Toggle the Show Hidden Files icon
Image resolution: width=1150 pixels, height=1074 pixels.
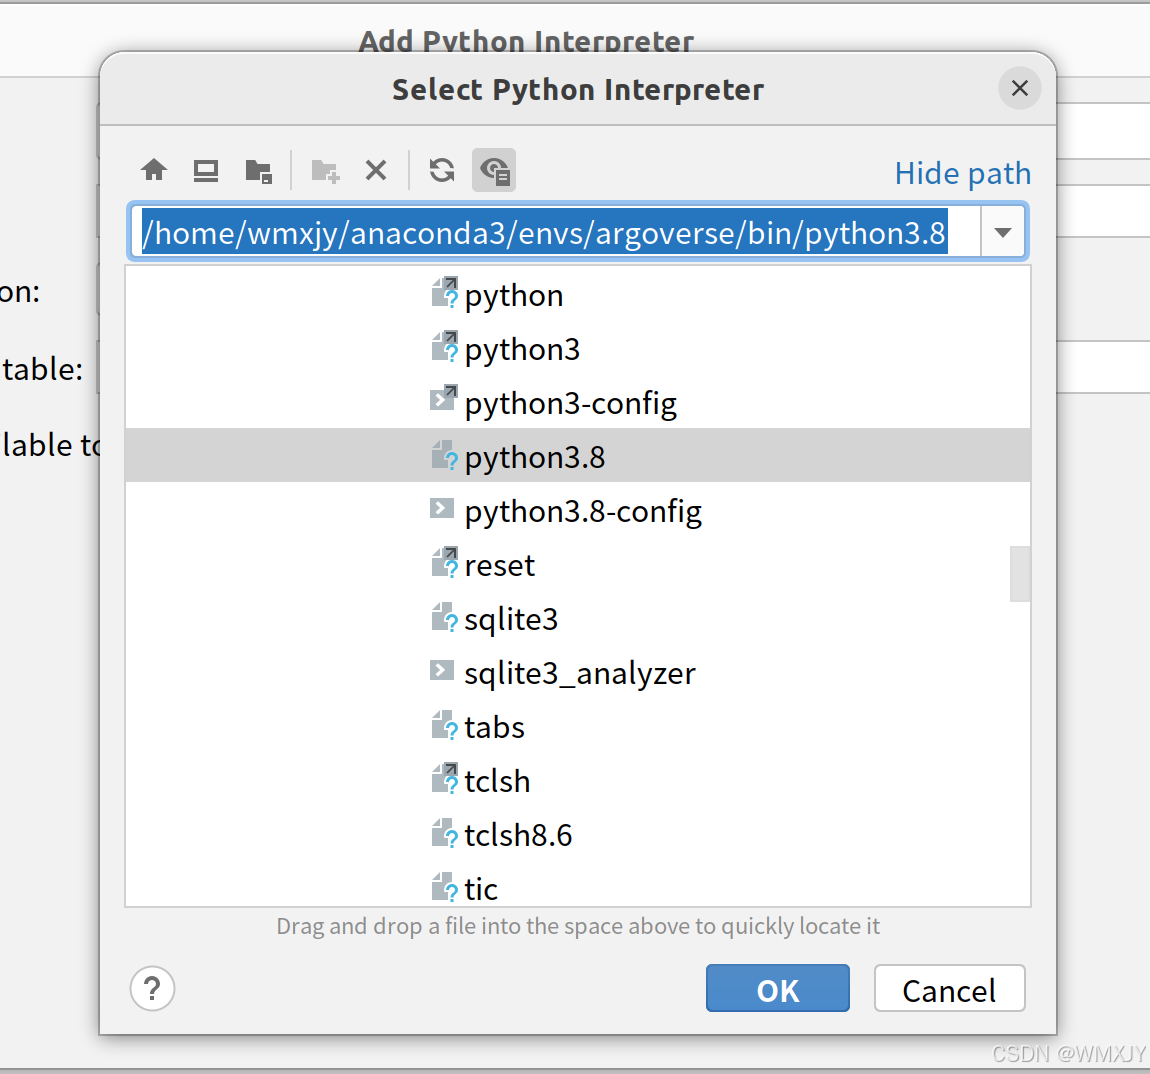click(x=494, y=170)
